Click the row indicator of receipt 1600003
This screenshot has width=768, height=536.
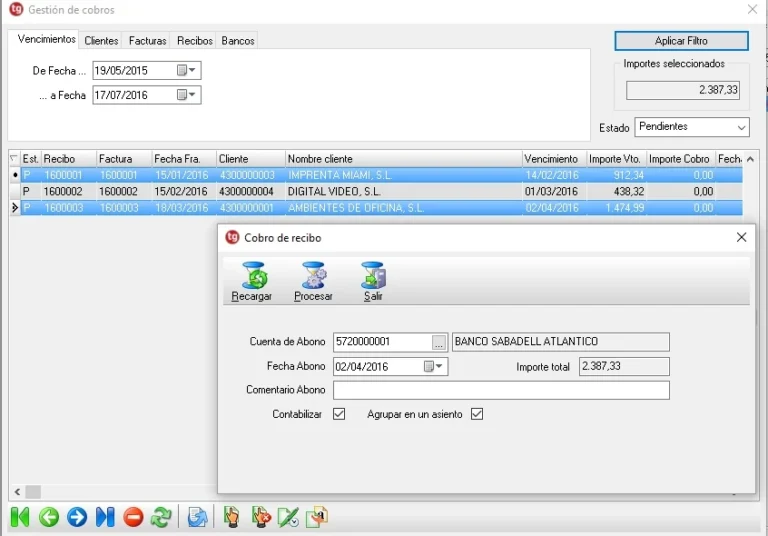coord(15,208)
